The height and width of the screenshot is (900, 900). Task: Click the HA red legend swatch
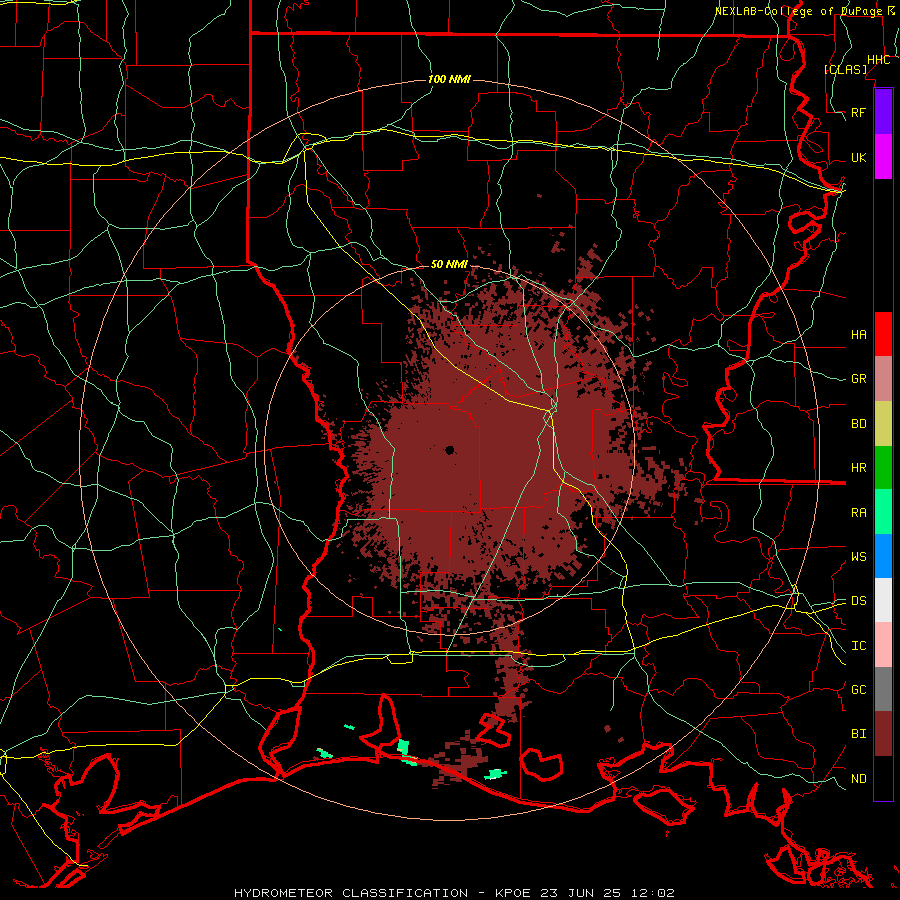coord(883,334)
